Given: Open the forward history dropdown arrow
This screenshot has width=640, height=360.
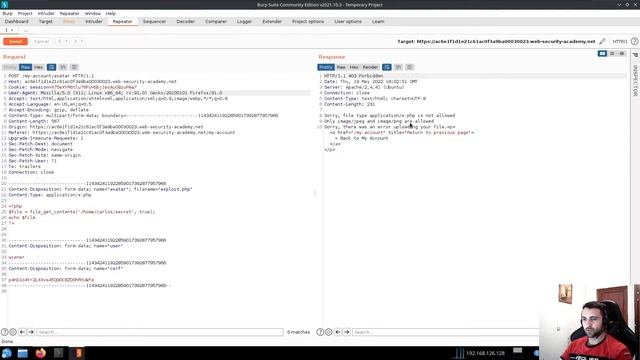Looking at the screenshot, I should click(82, 42).
